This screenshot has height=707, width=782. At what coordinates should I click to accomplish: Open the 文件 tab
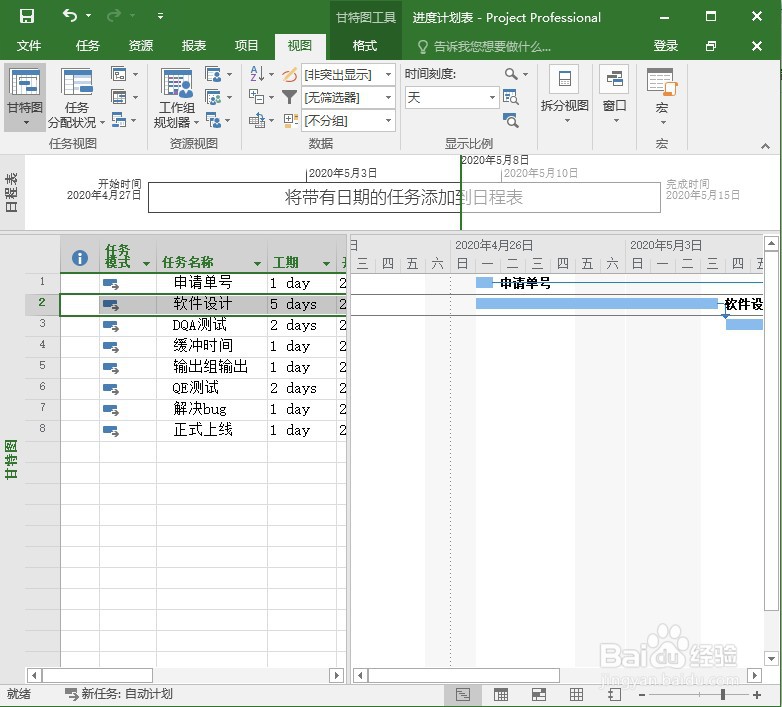point(28,46)
